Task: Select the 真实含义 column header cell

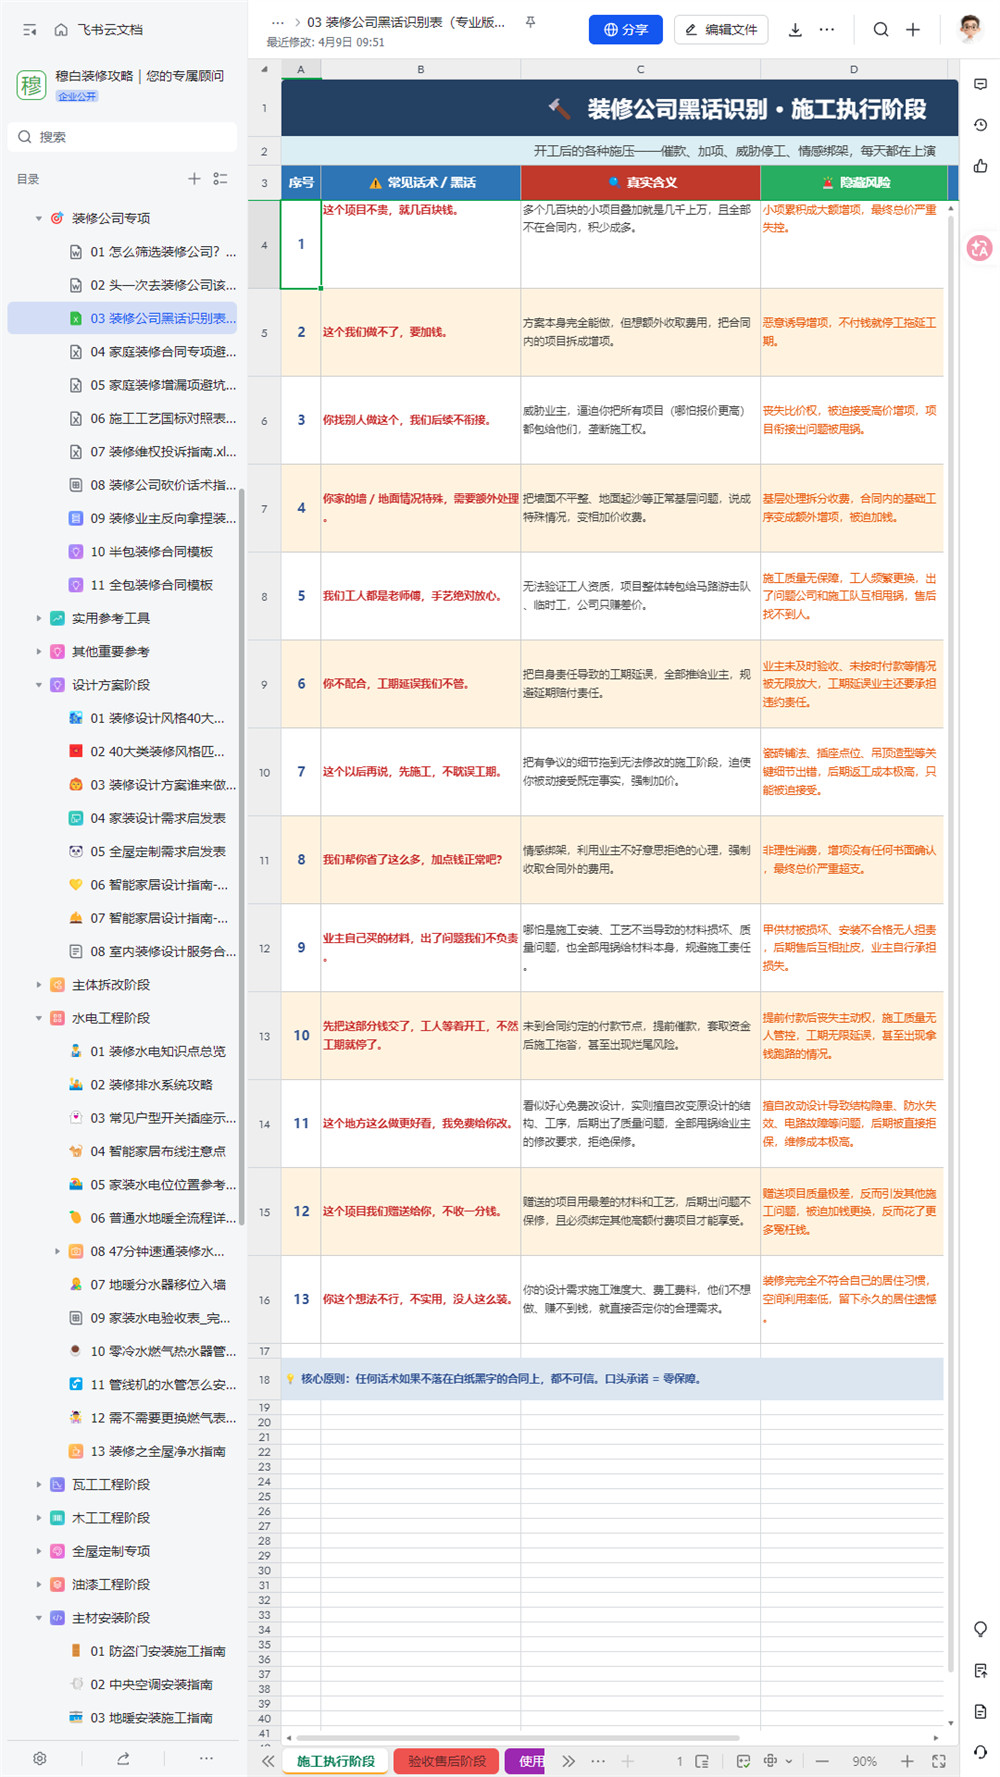Action: (641, 182)
